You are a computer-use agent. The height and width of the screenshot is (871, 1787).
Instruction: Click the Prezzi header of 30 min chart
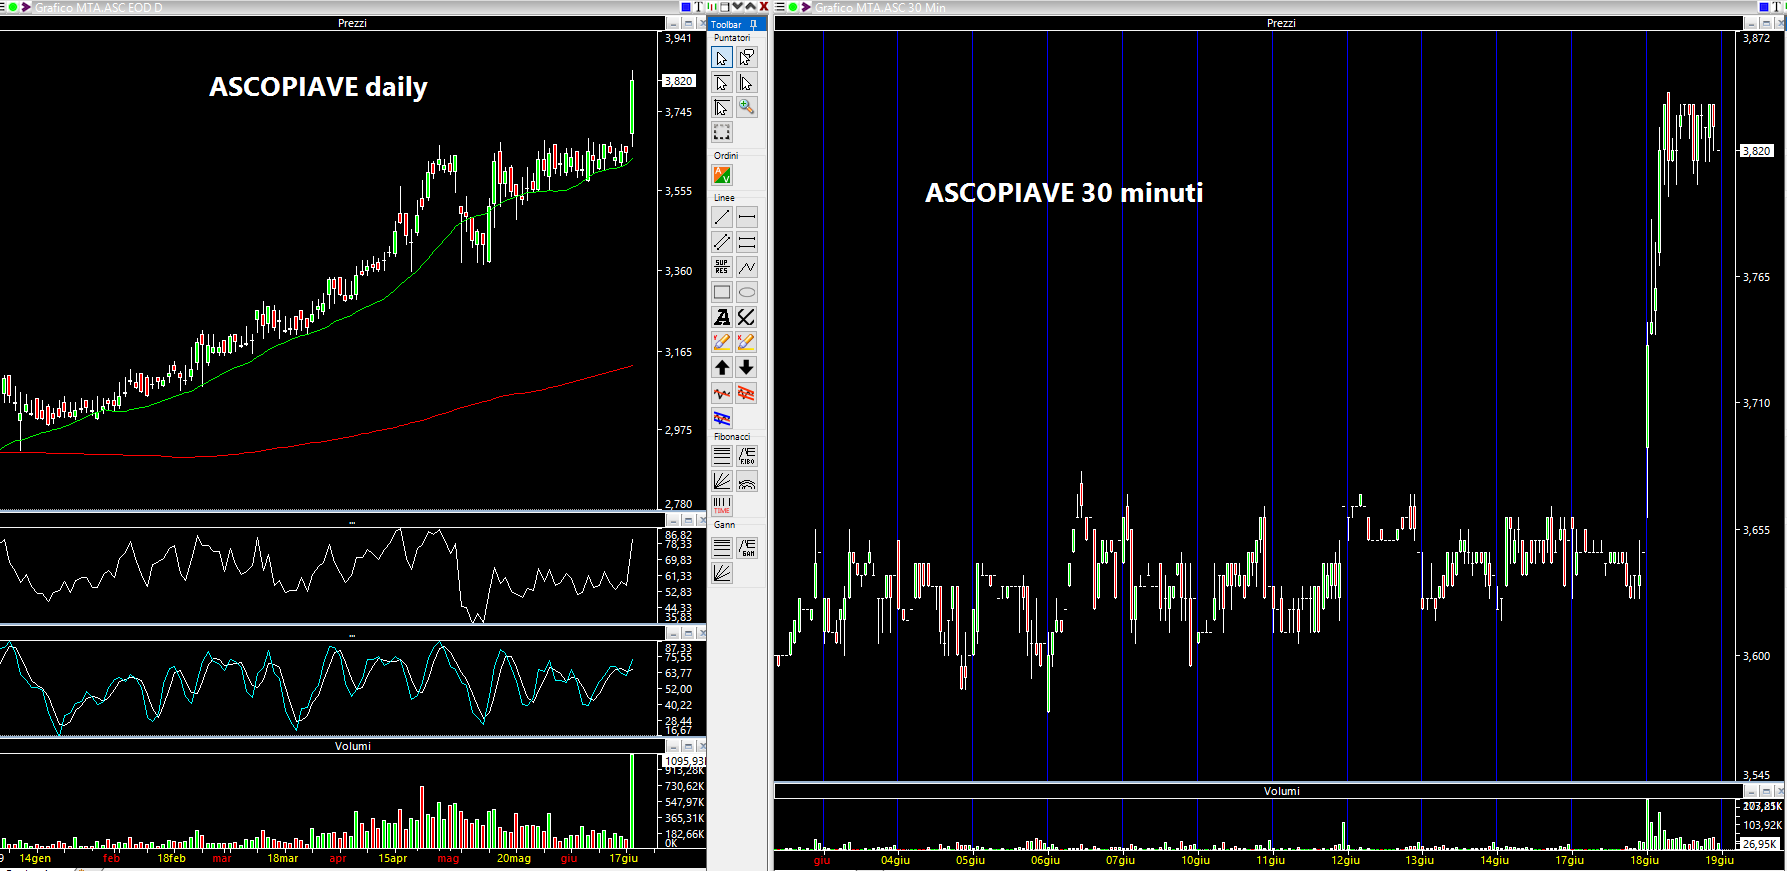click(1281, 23)
